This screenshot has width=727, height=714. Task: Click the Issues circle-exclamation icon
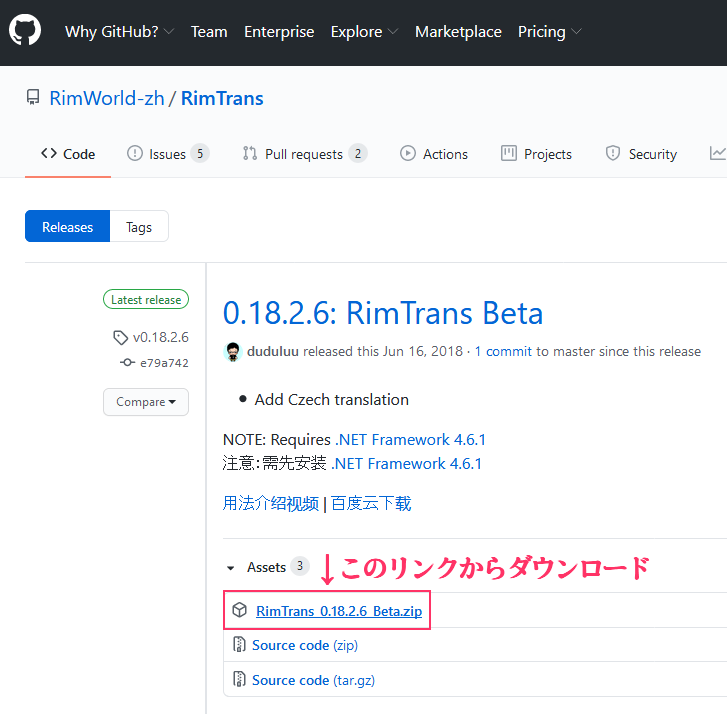pyautogui.click(x=135, y=153)
